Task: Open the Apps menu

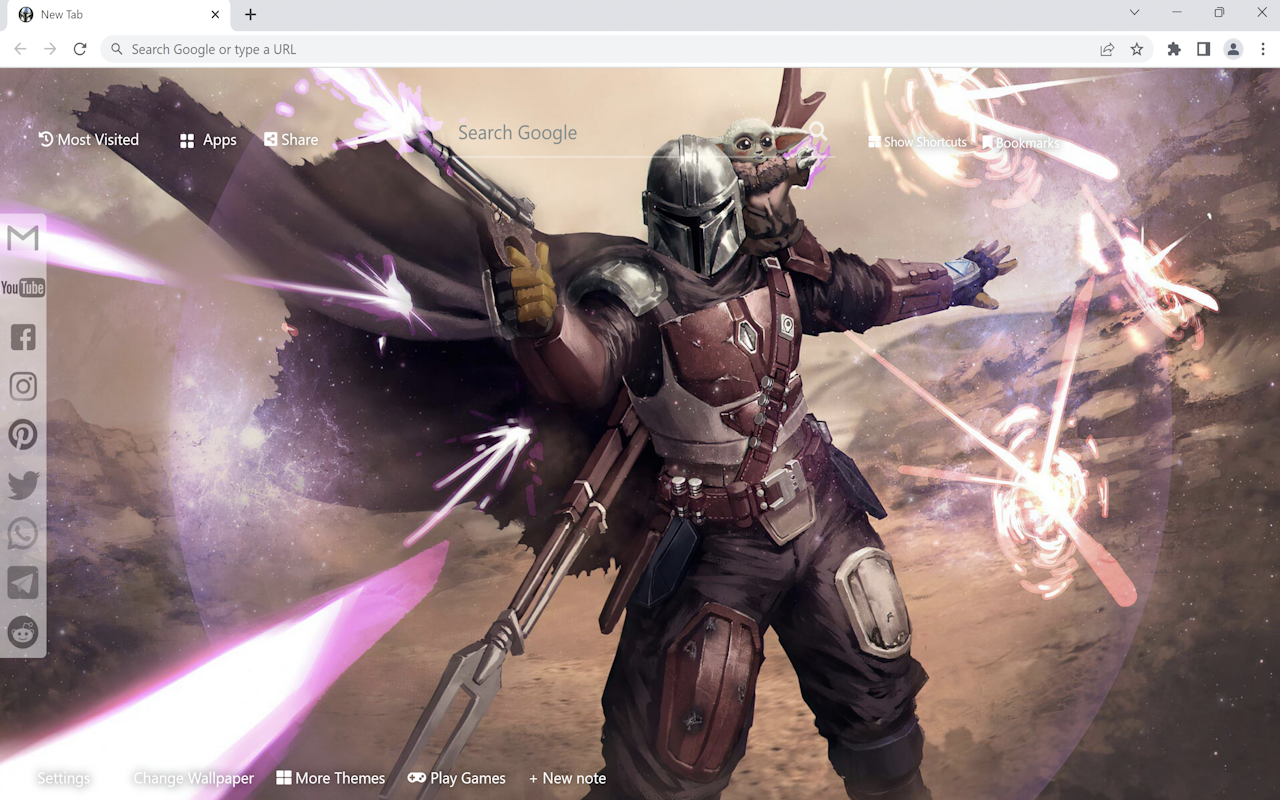Action: pyautogui.click(x=207, y=139)
